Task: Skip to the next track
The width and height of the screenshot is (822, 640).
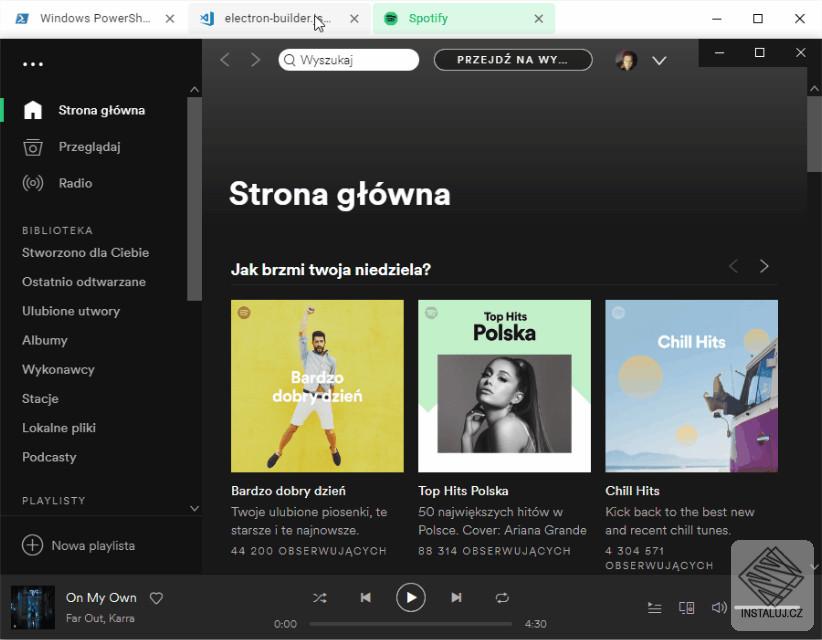Action: tap(456, 598)
